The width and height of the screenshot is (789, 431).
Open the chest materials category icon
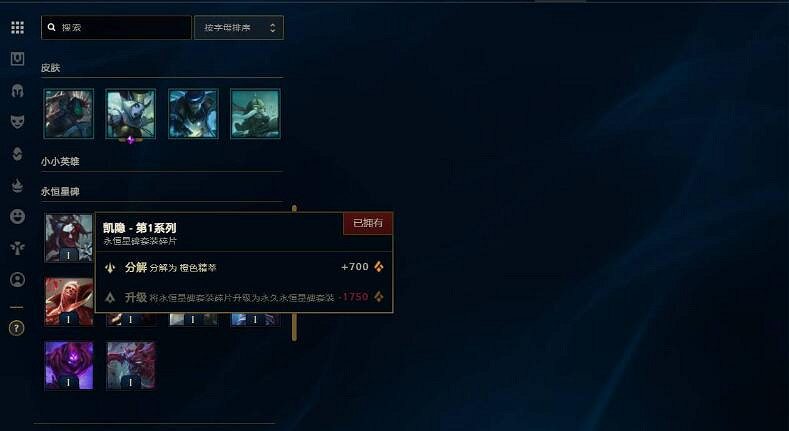[x=17, y=59]
